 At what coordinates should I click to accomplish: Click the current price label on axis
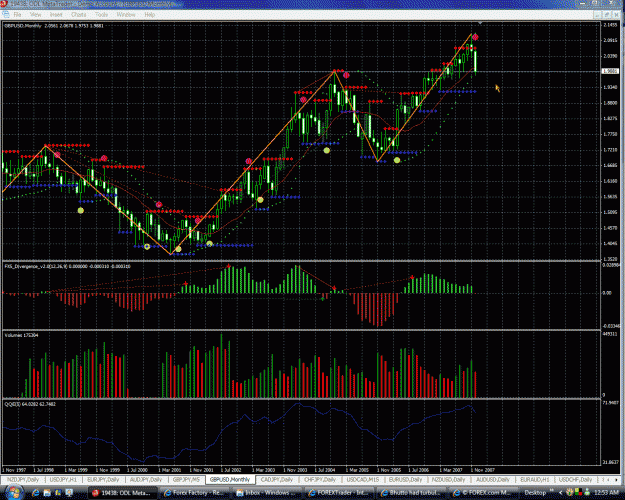coord(609,71)
